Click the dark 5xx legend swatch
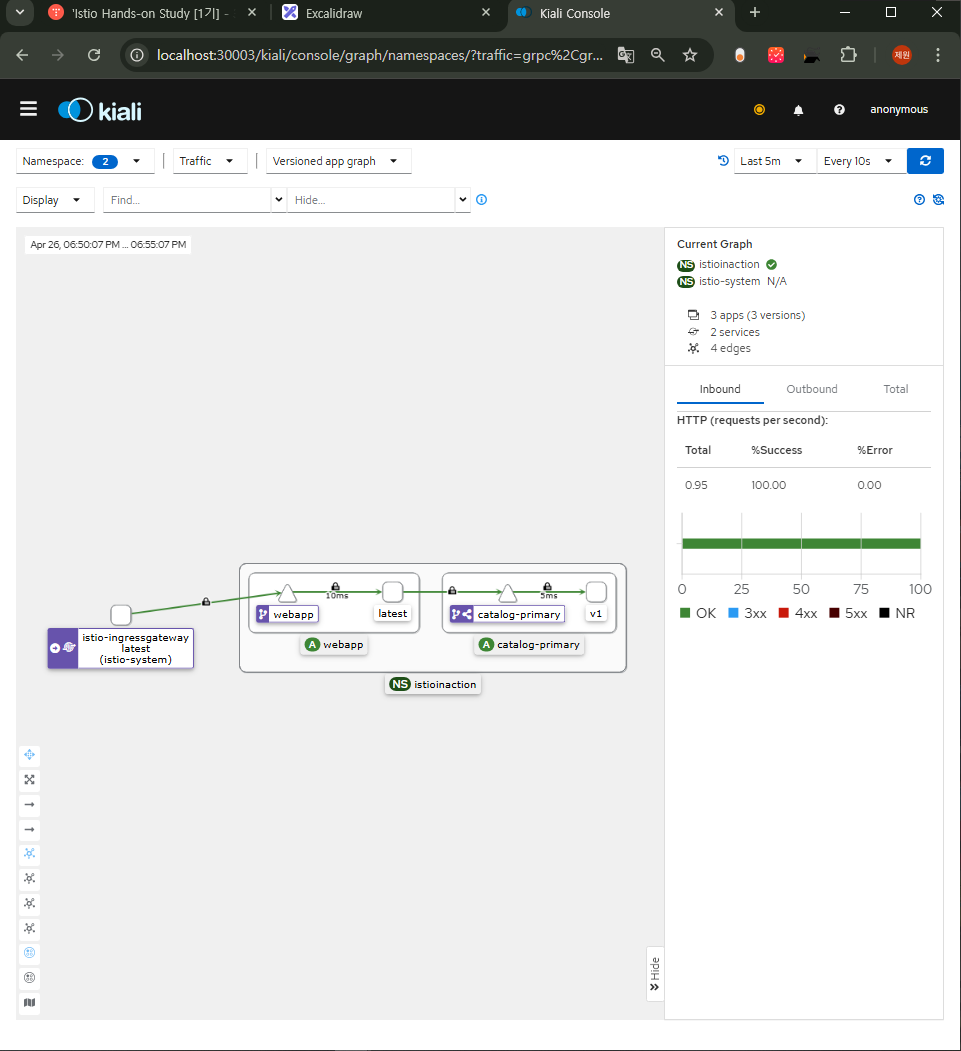This screenshot has width=961, height=1051. click(834, 613)
